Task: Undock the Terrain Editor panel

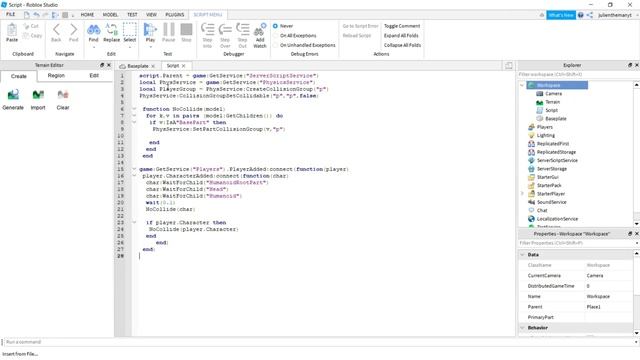Action: click(x=102, y=65)
